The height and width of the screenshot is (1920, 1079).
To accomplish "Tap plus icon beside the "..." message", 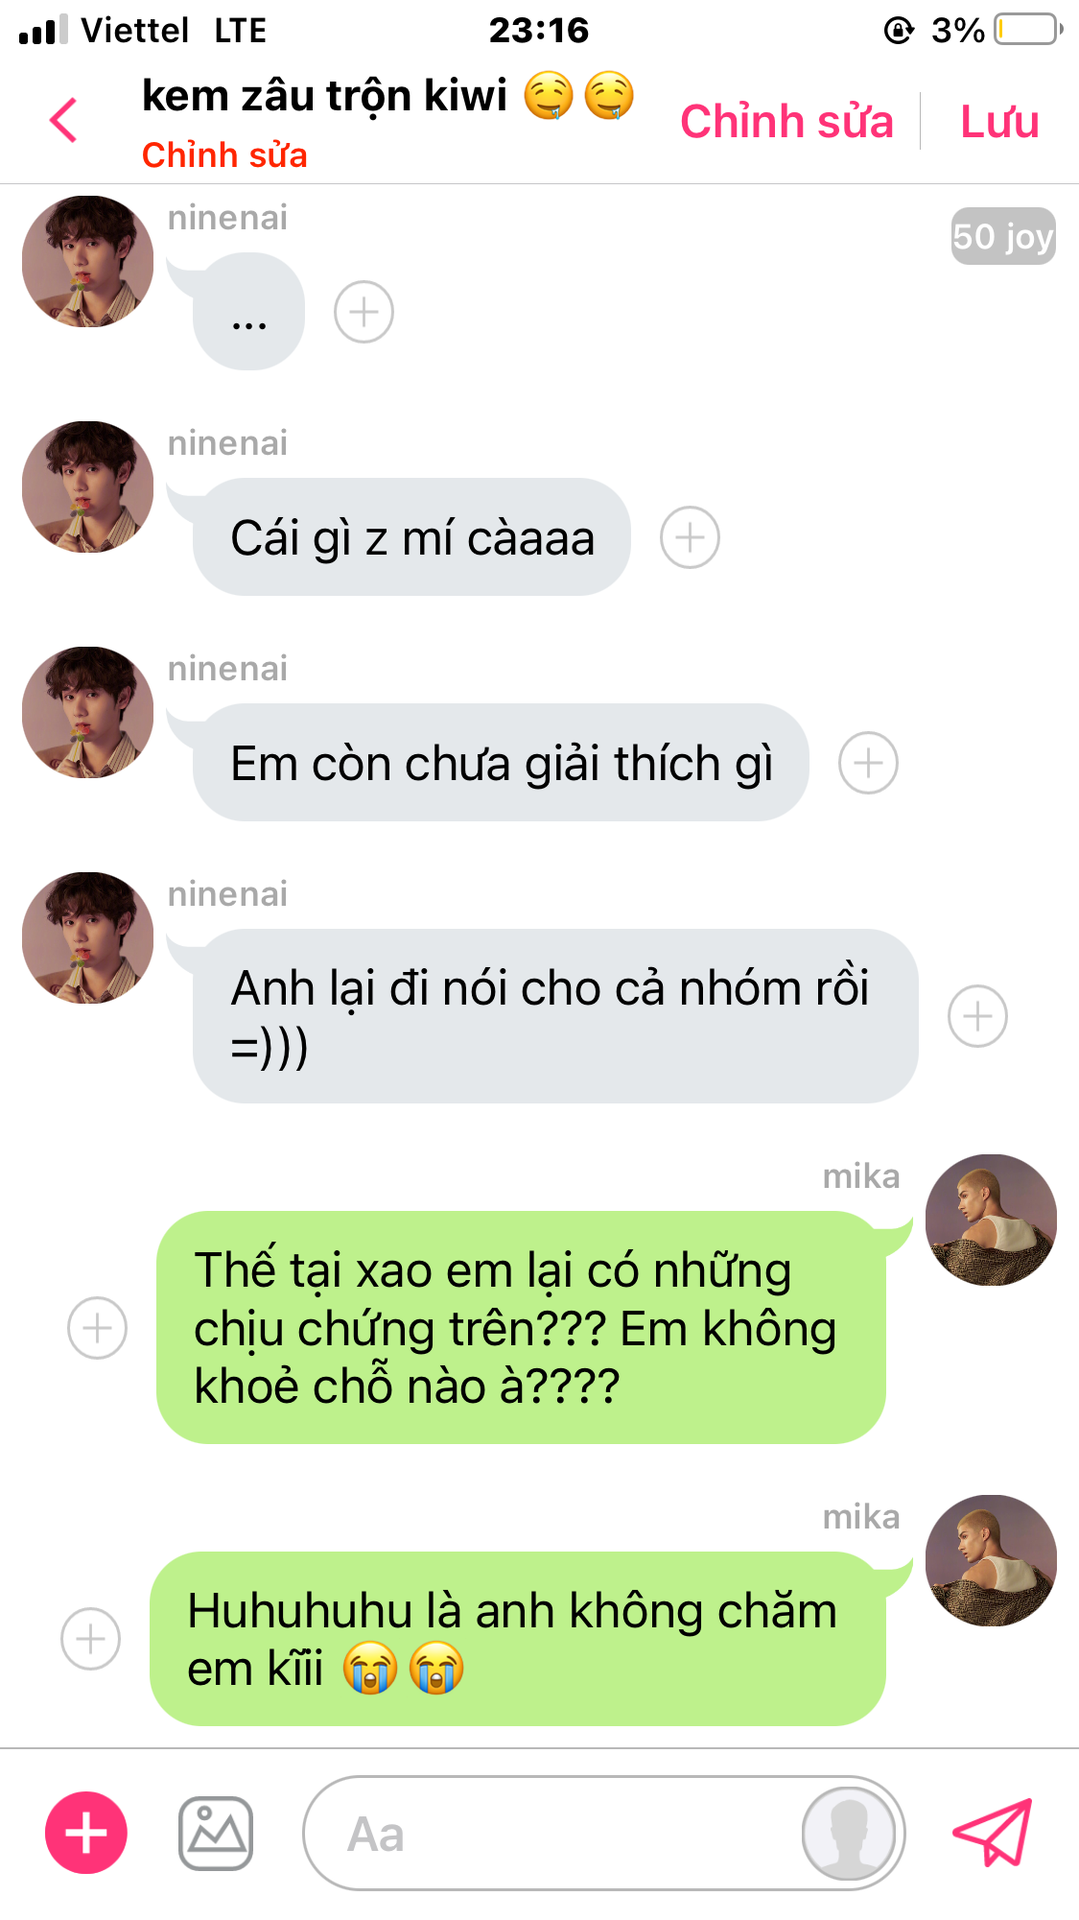I will click(364, 312).
